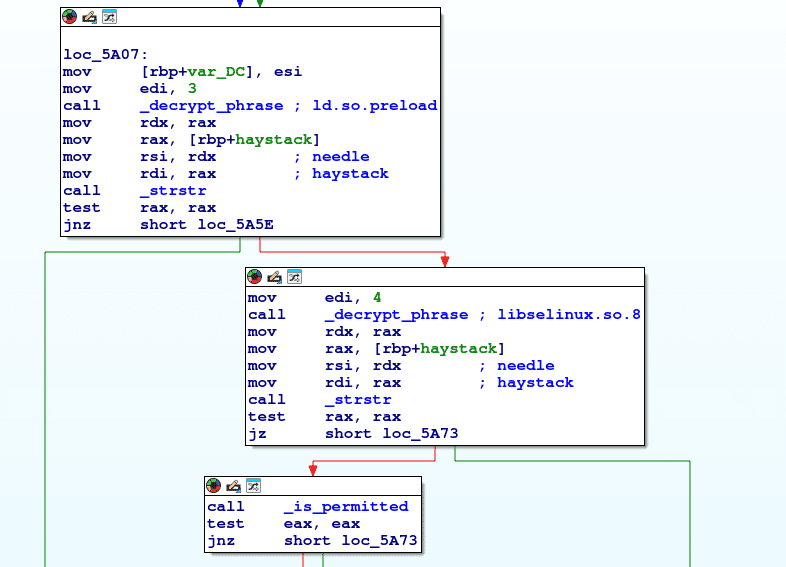Click the _is_permitted function call
The width and height of the screenshot is (786, 567).
point(346,507)
